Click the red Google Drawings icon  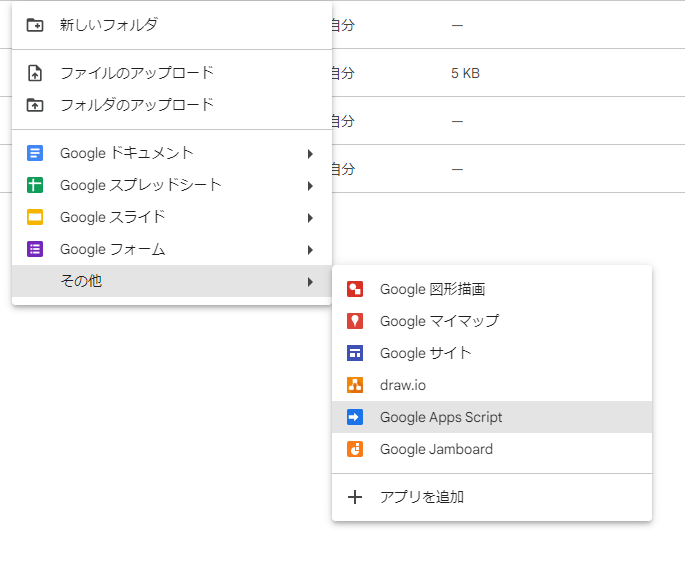pos(355,289)
